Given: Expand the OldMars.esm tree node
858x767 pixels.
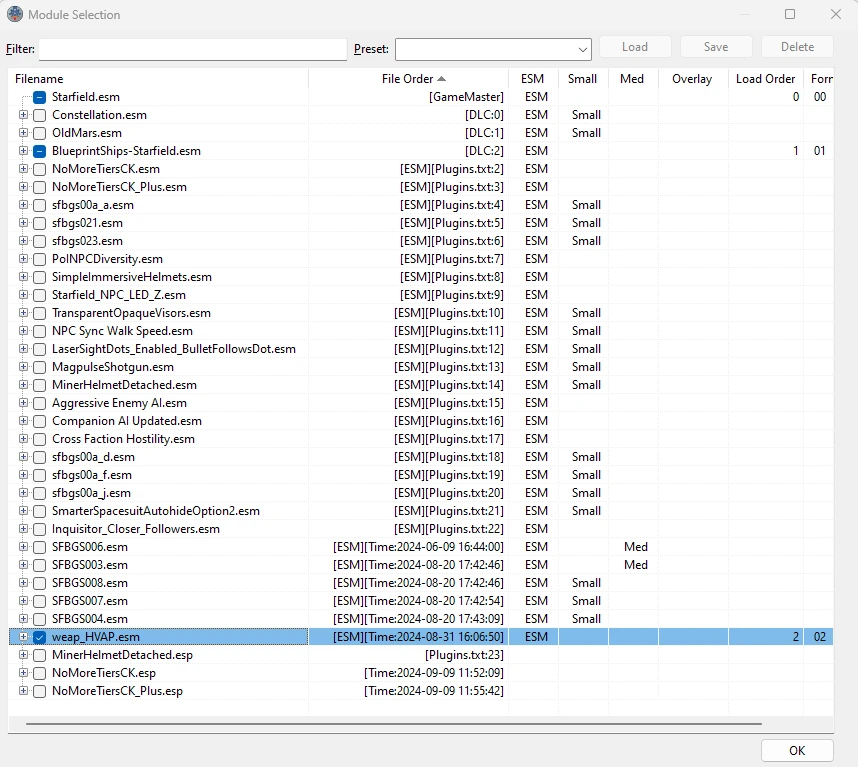Looking at the screenshot, I should [23, 133].
